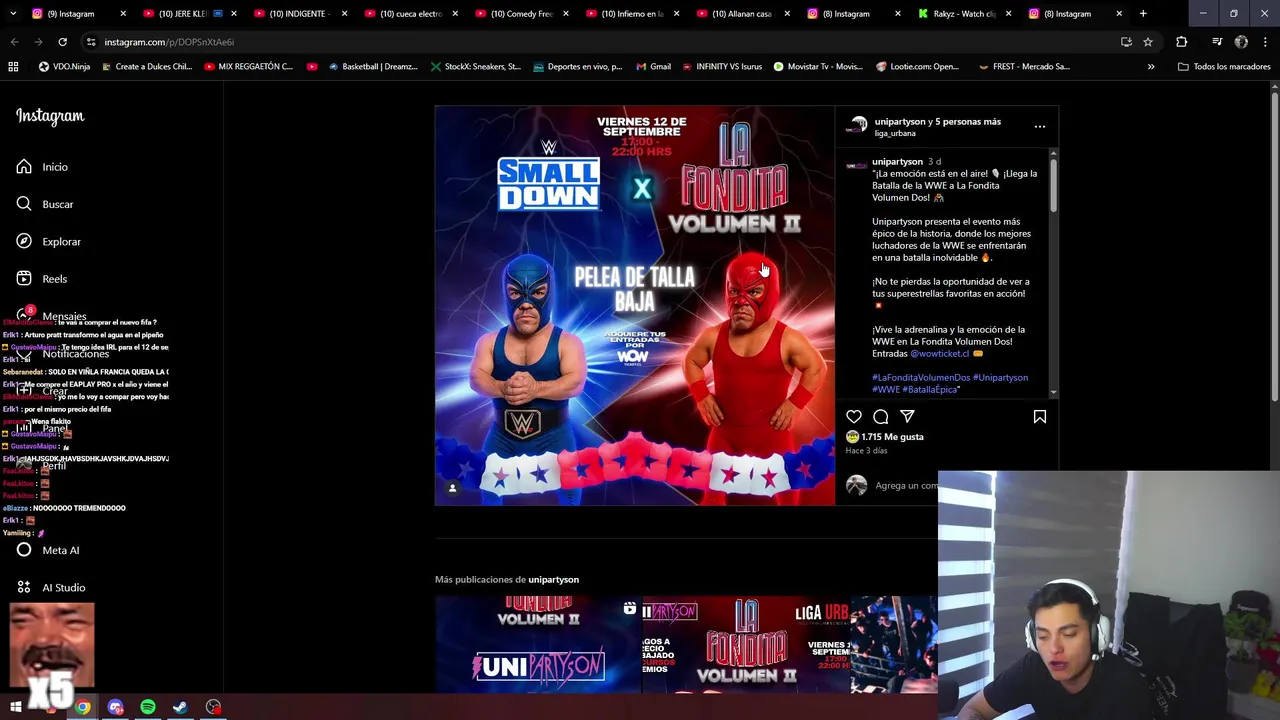Open Windows Start menu
Viewport: 1280px width, 720px height.
pos(16,707)
